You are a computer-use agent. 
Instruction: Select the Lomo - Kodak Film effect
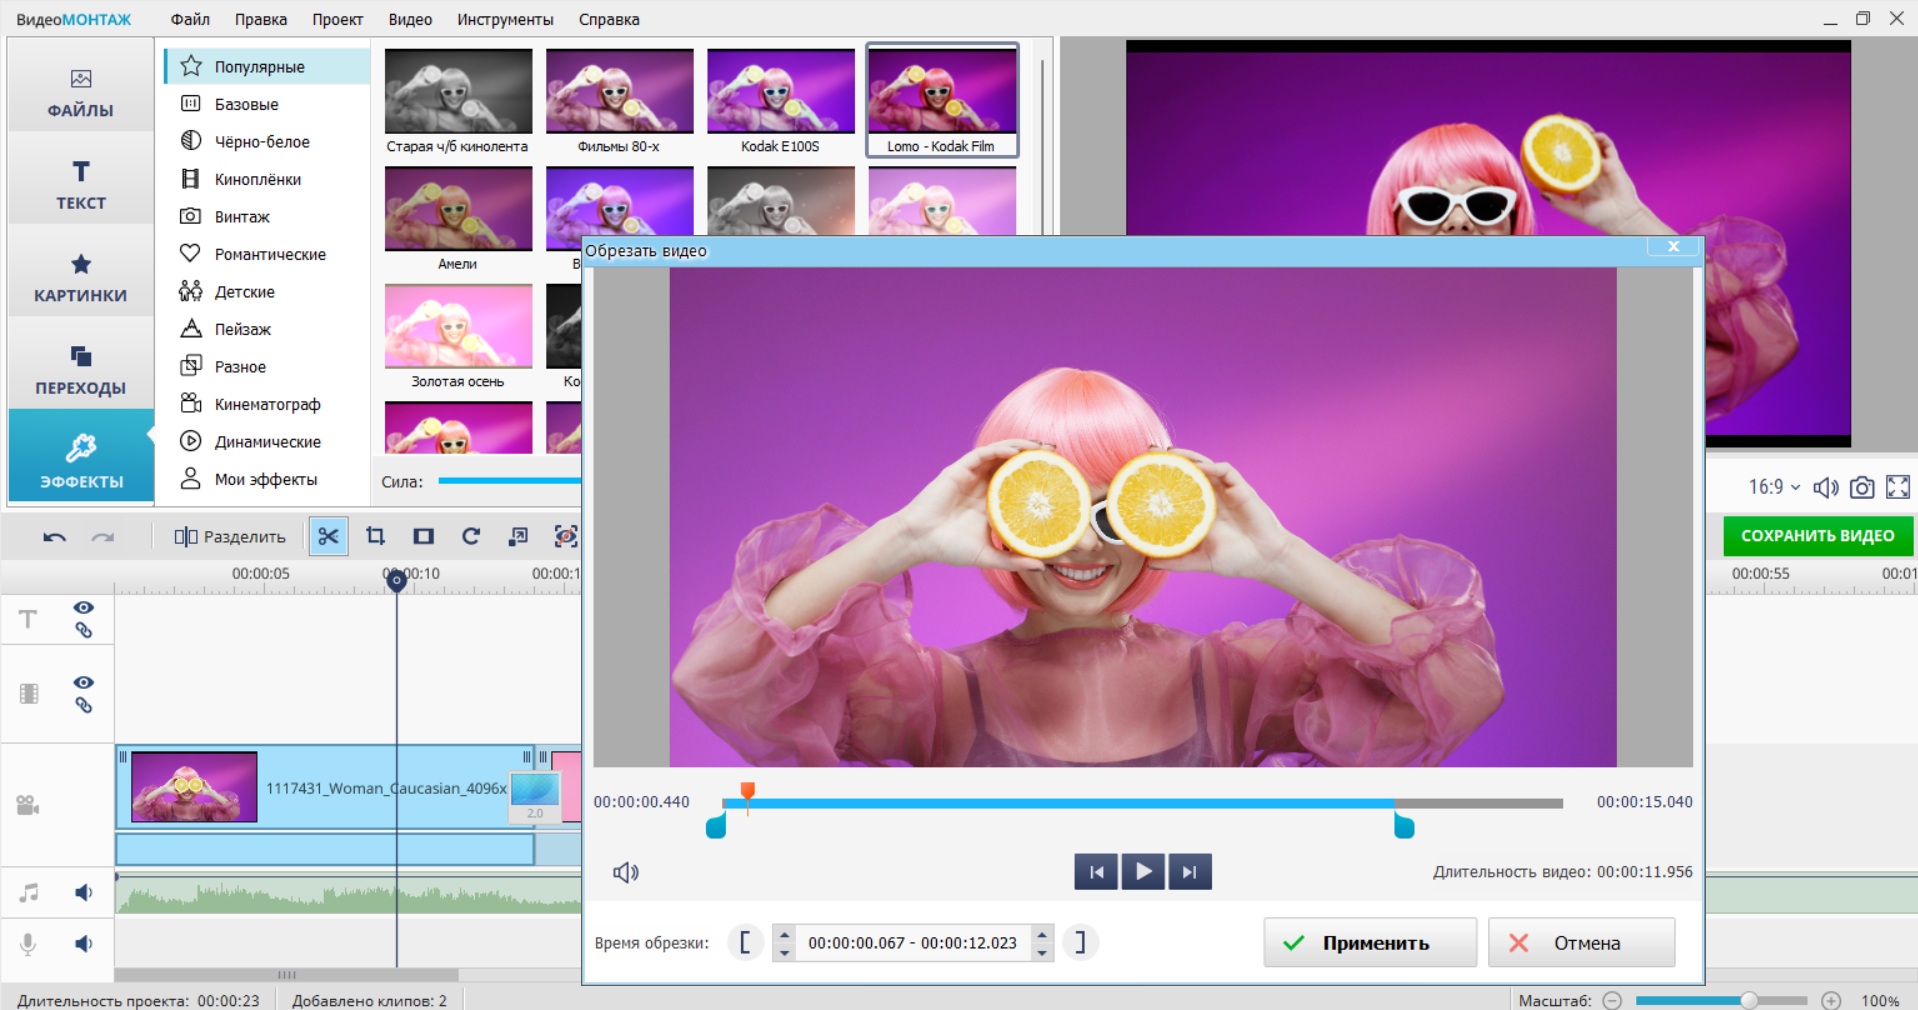pos(942,101)
